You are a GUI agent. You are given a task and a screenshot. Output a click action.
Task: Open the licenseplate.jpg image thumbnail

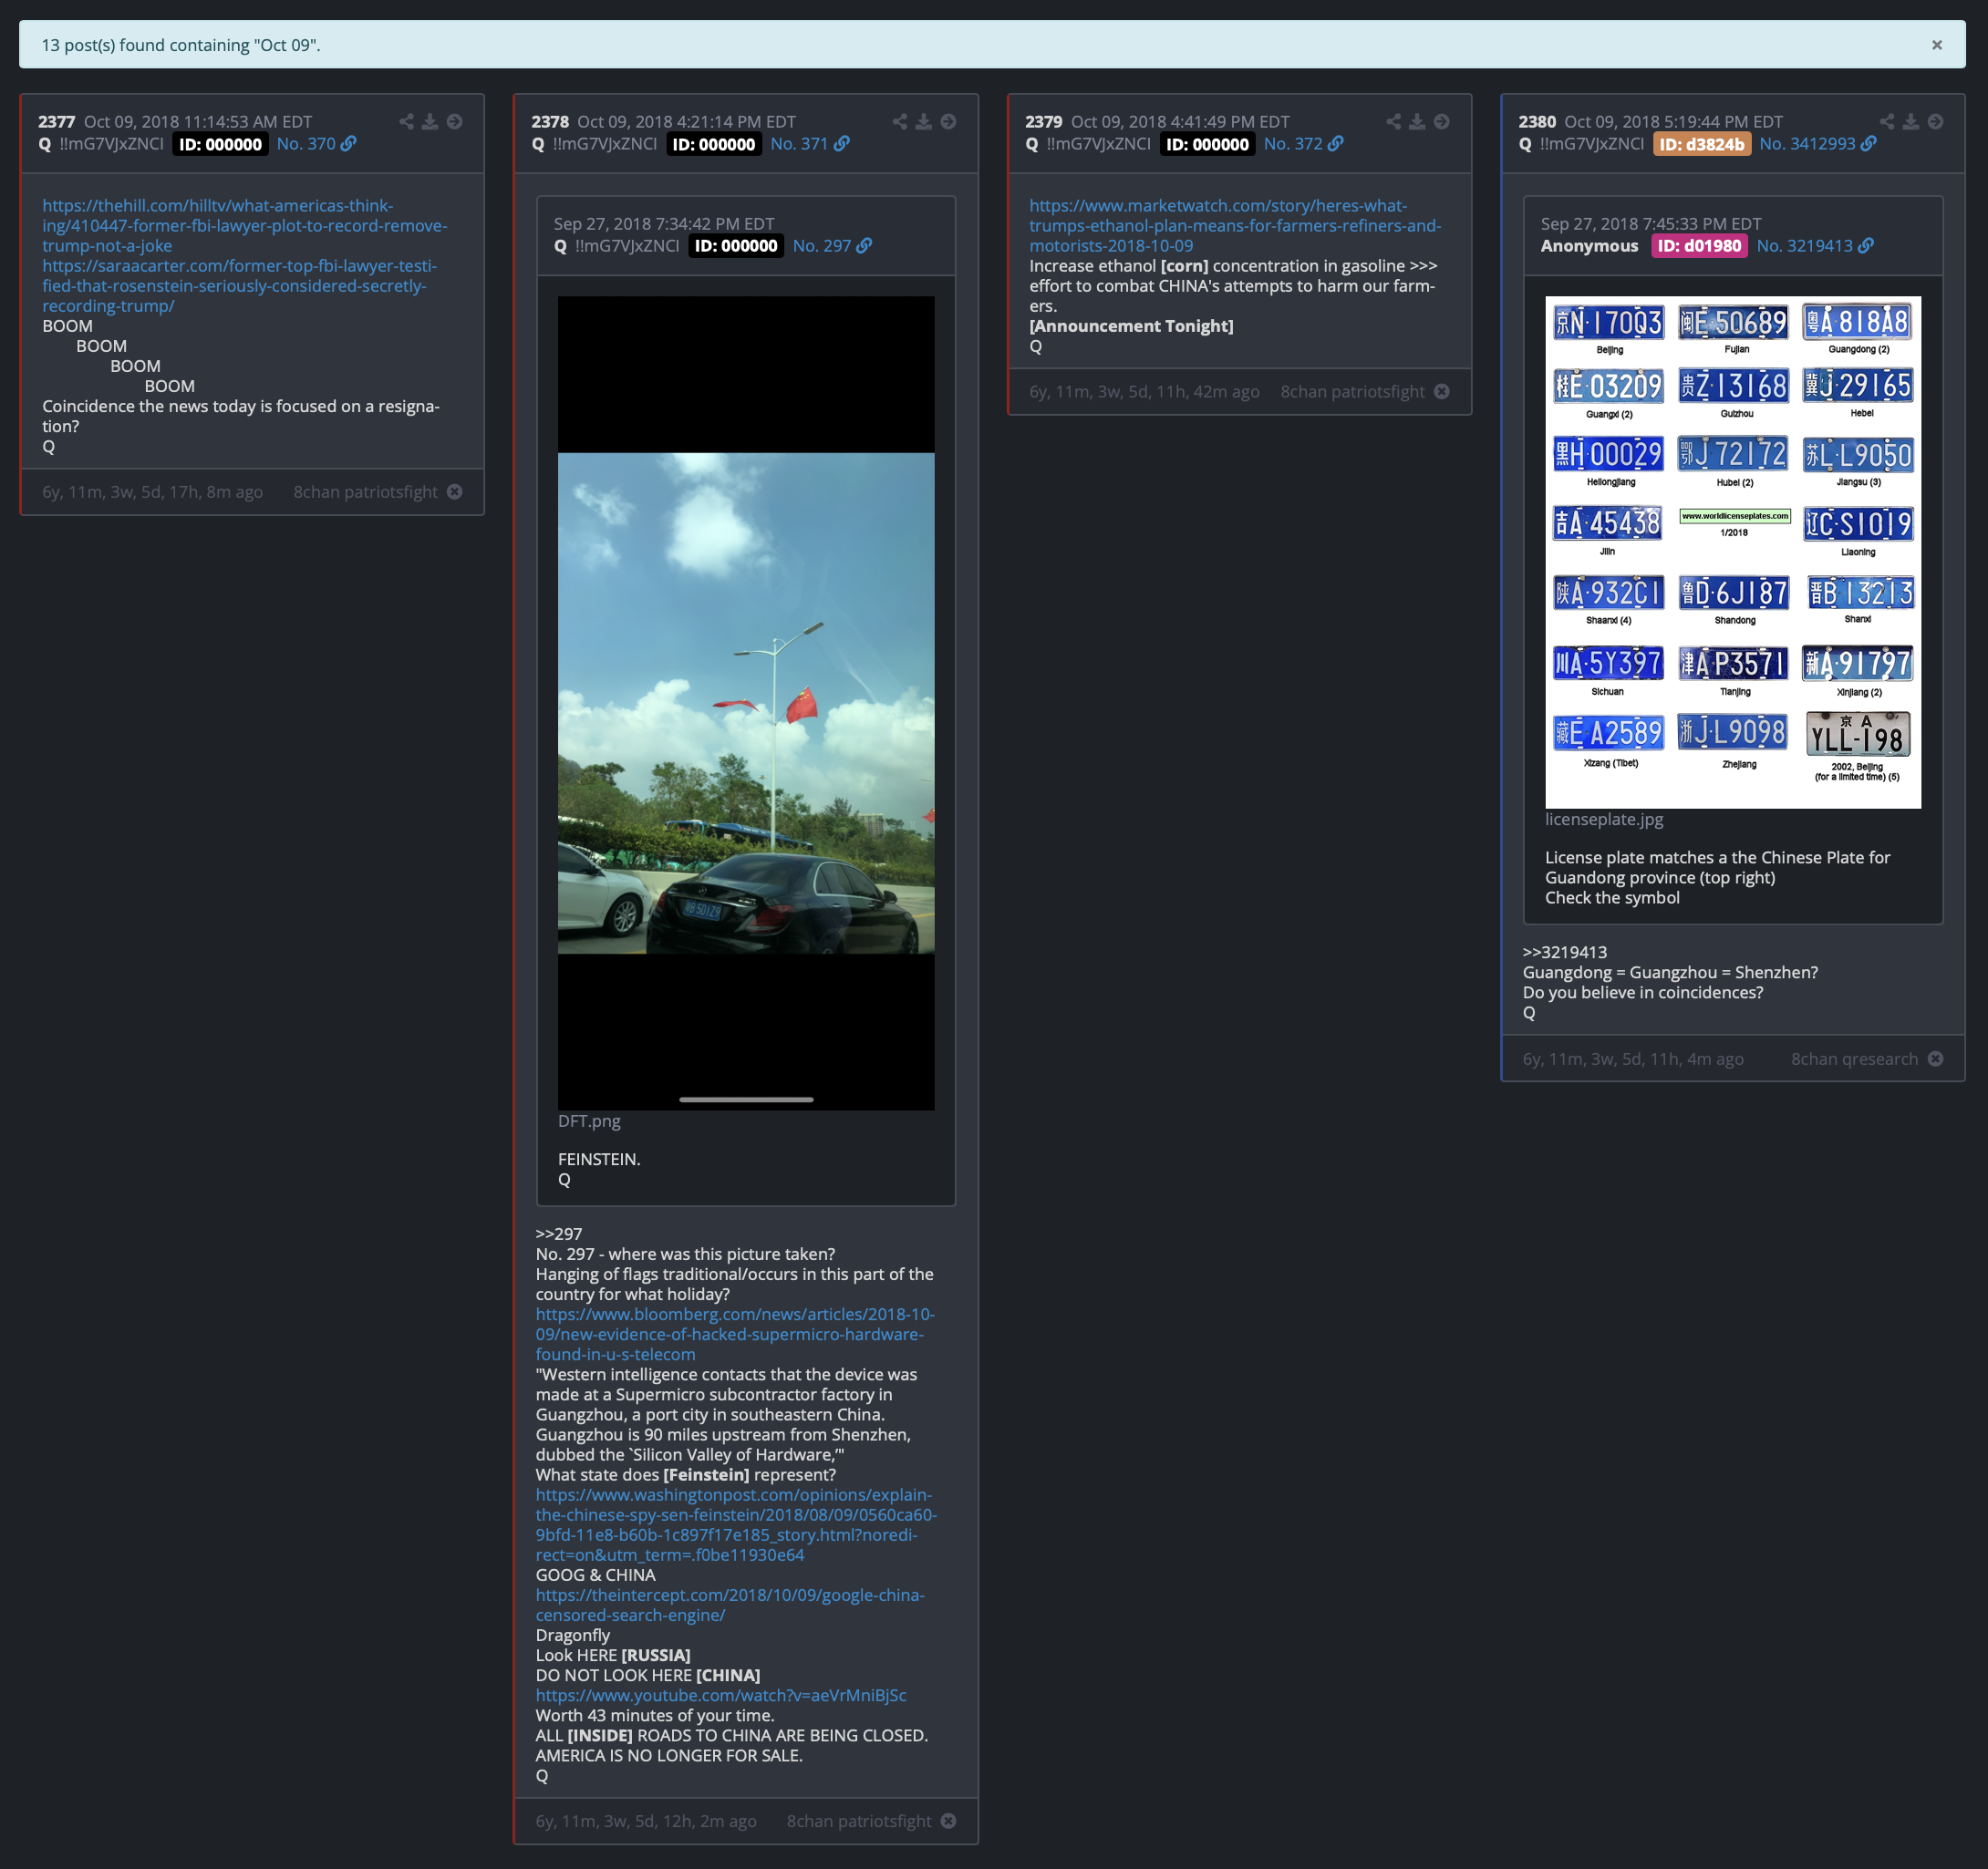click(x=1732, y=552)
